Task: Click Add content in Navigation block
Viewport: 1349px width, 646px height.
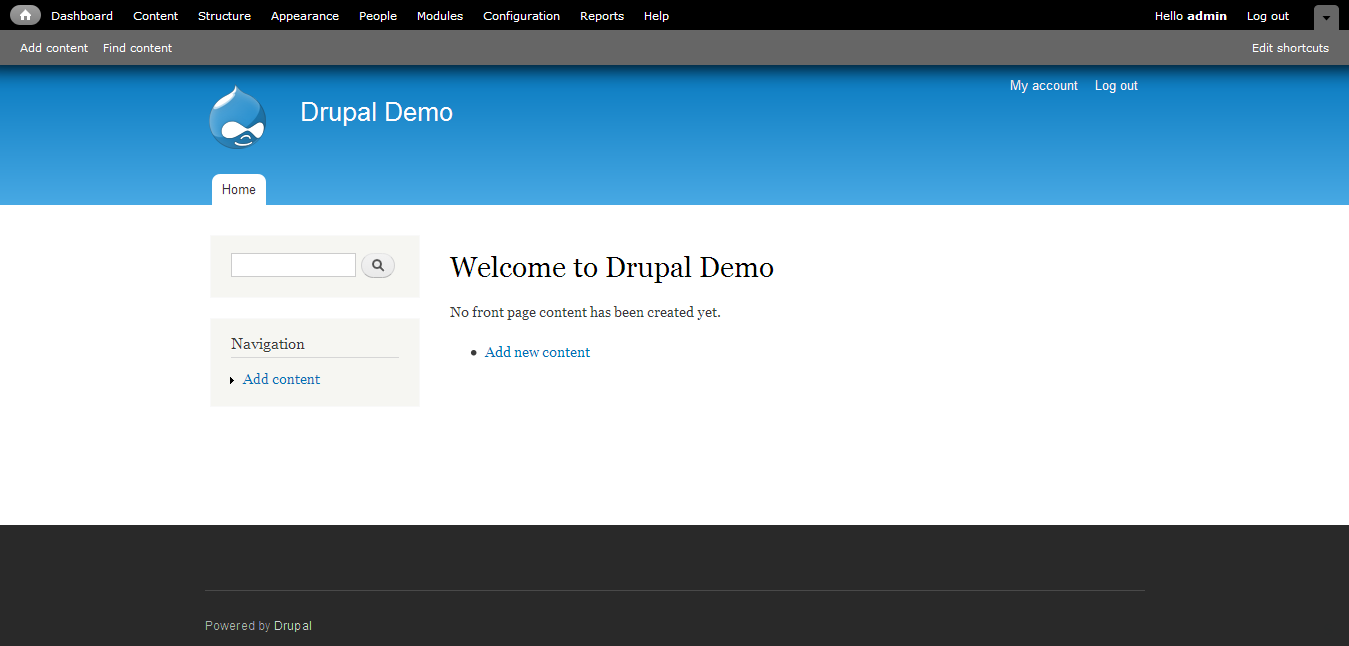Action: 282,379
